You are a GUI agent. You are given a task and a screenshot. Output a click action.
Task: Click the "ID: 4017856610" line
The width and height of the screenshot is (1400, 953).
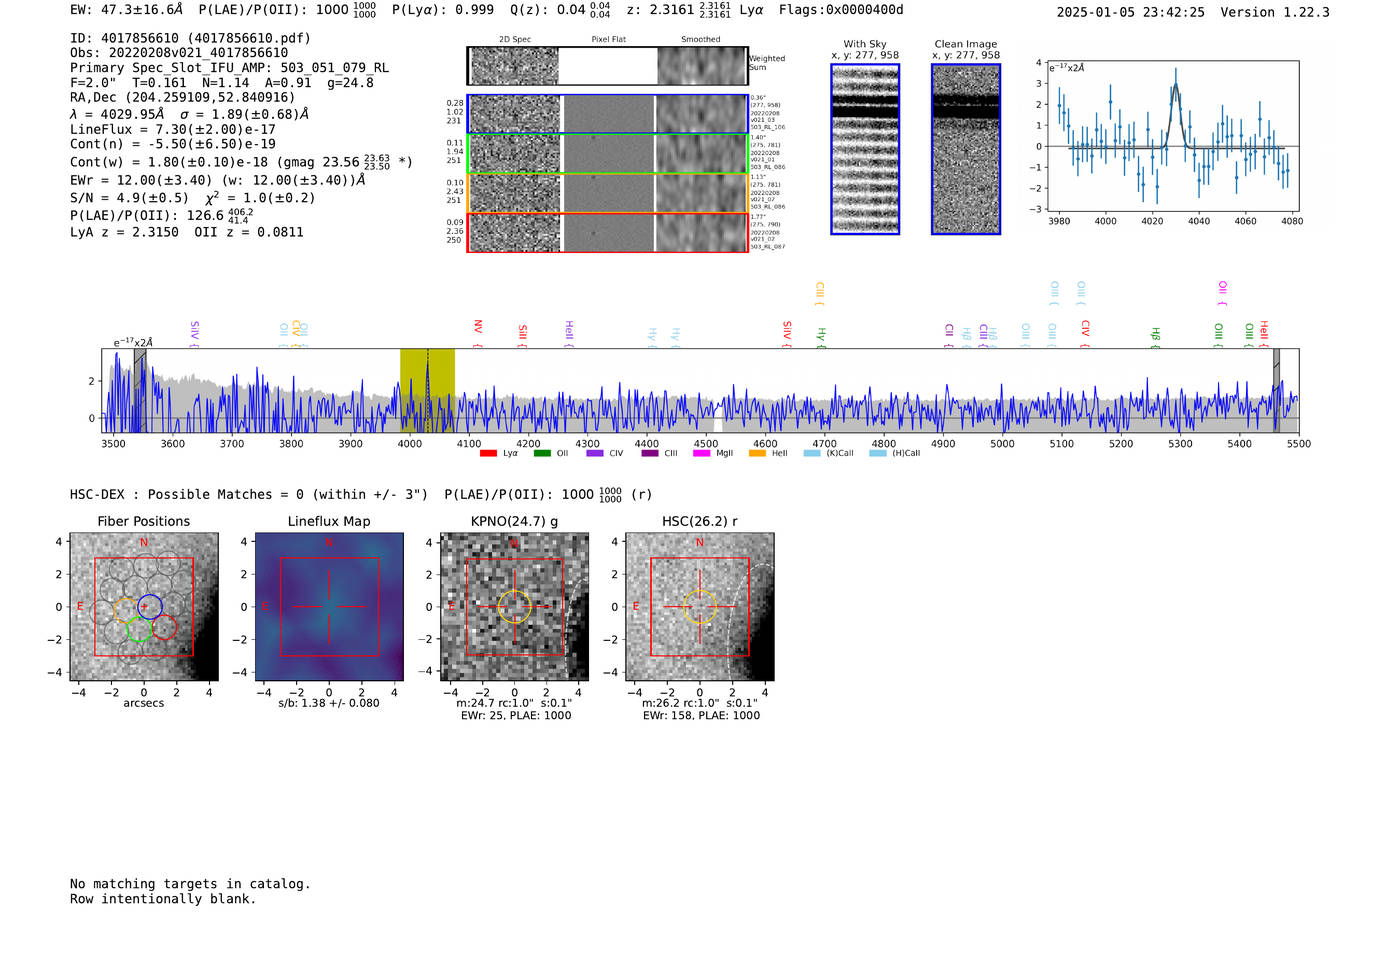coord(190,38)
